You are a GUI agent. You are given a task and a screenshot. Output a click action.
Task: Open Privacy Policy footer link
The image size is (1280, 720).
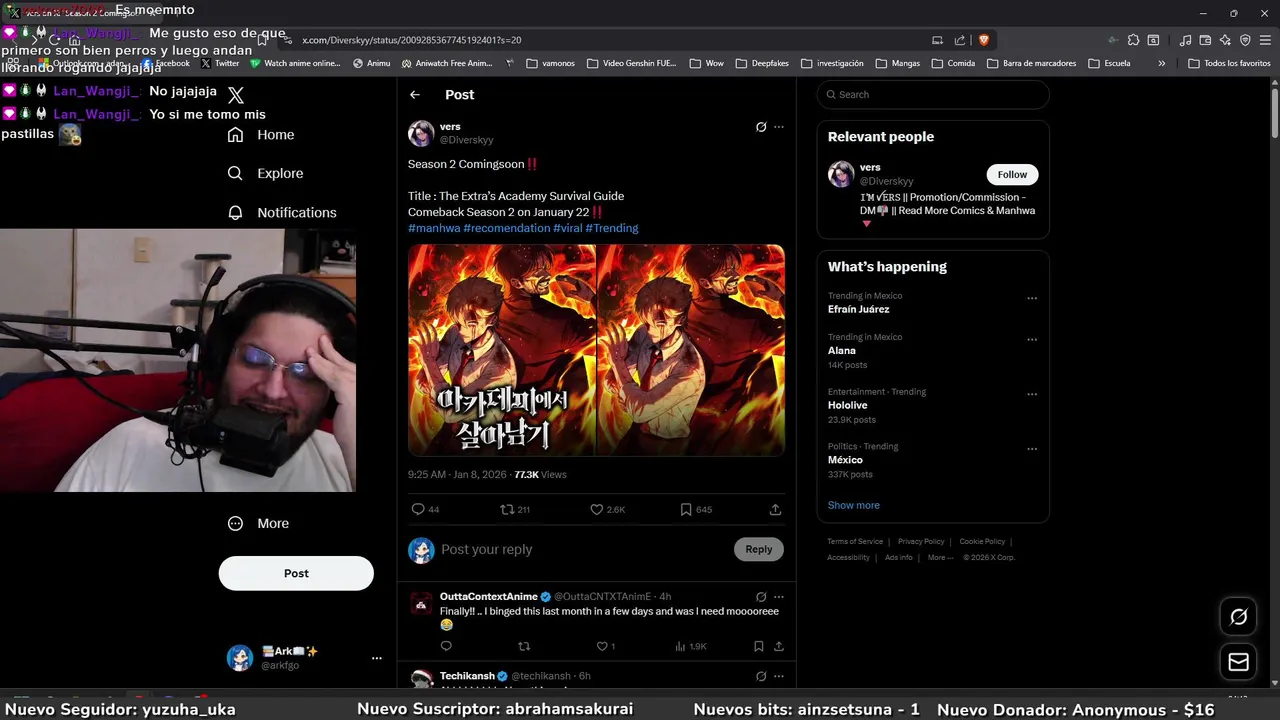pyautogui.click(x=921, y=541)
